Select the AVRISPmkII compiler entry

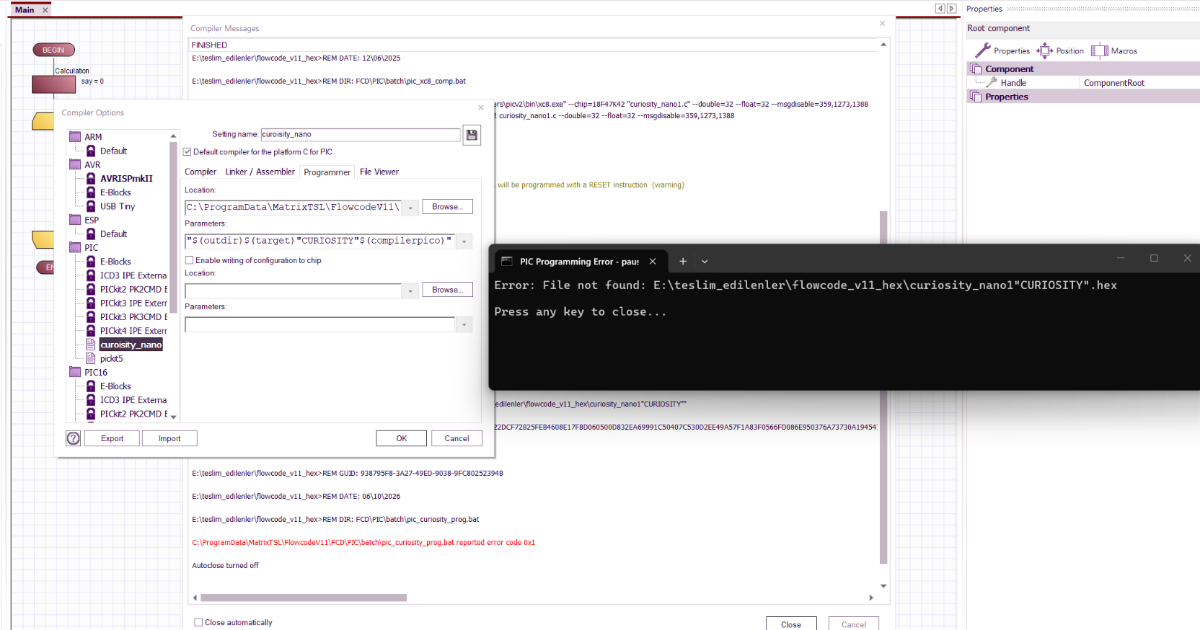[124, 178]
